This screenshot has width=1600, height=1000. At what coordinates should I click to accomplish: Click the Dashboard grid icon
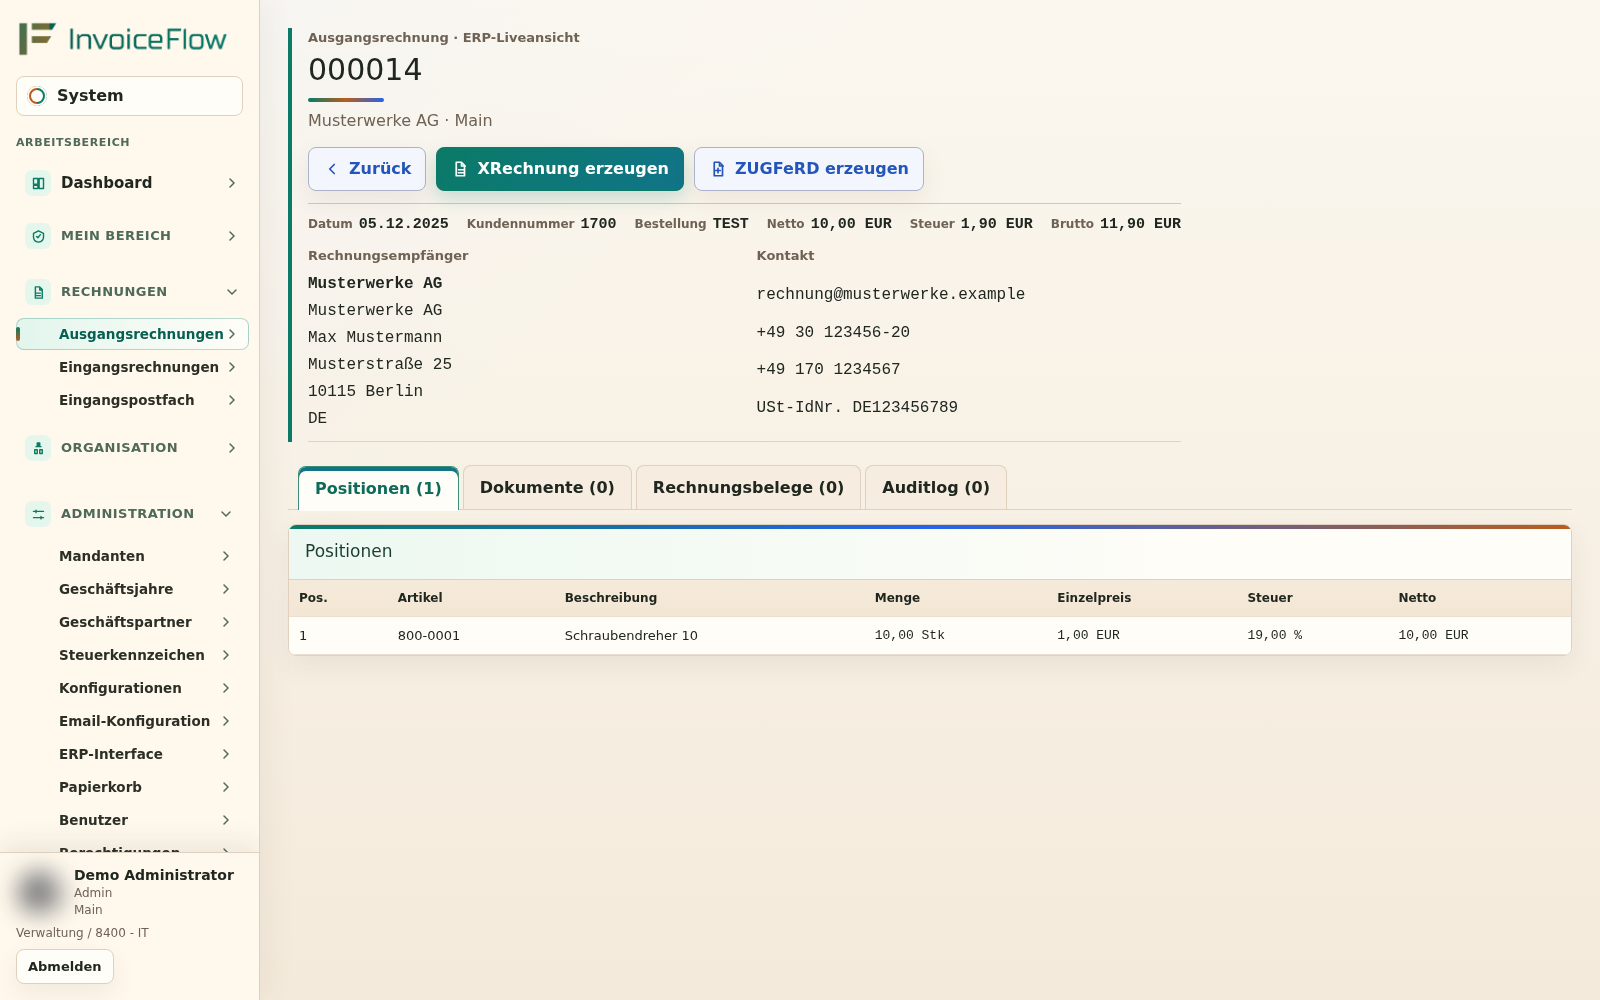click(38, 183)
